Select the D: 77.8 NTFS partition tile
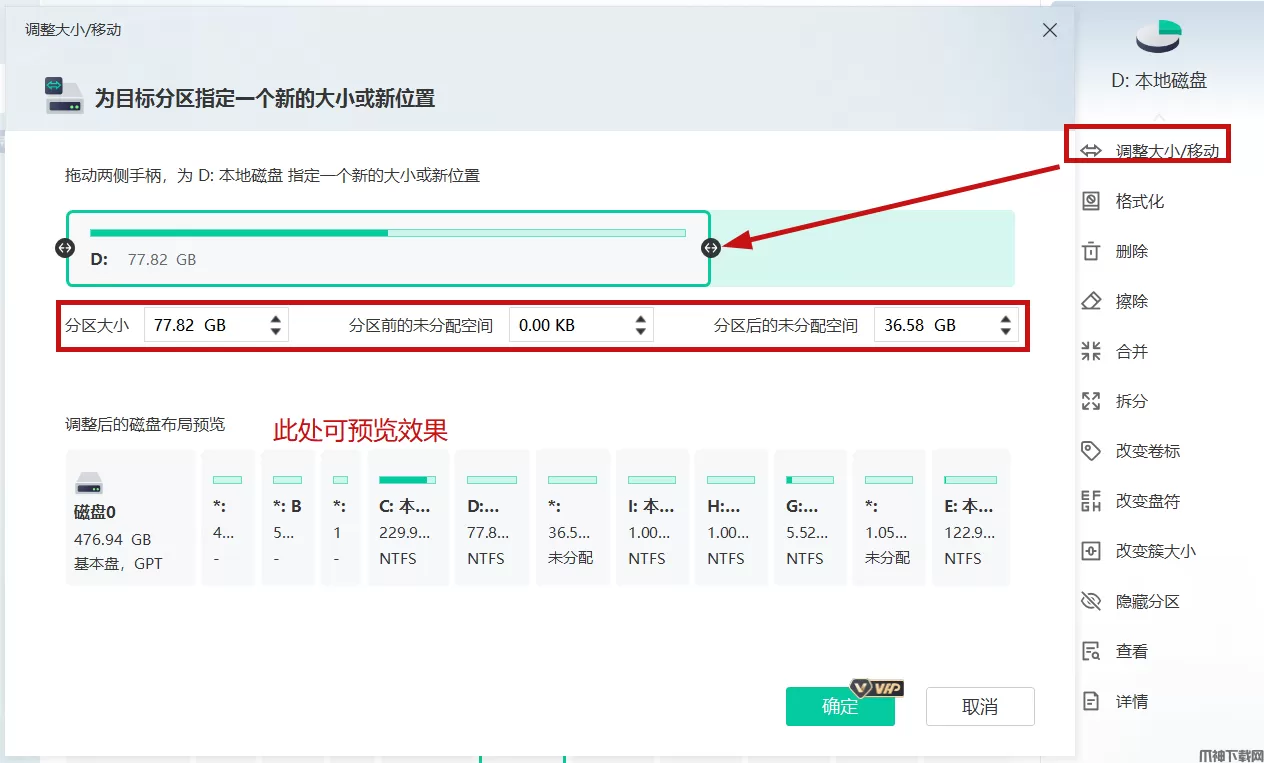Screen dimensions: 1264x763 pyautogui.click(x=492, y=517)
